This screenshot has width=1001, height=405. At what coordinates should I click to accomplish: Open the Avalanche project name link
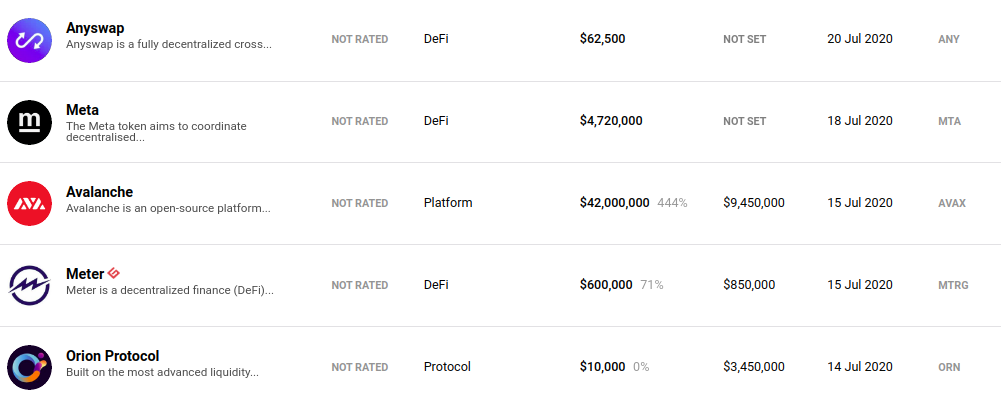click(x=99, y=192)
